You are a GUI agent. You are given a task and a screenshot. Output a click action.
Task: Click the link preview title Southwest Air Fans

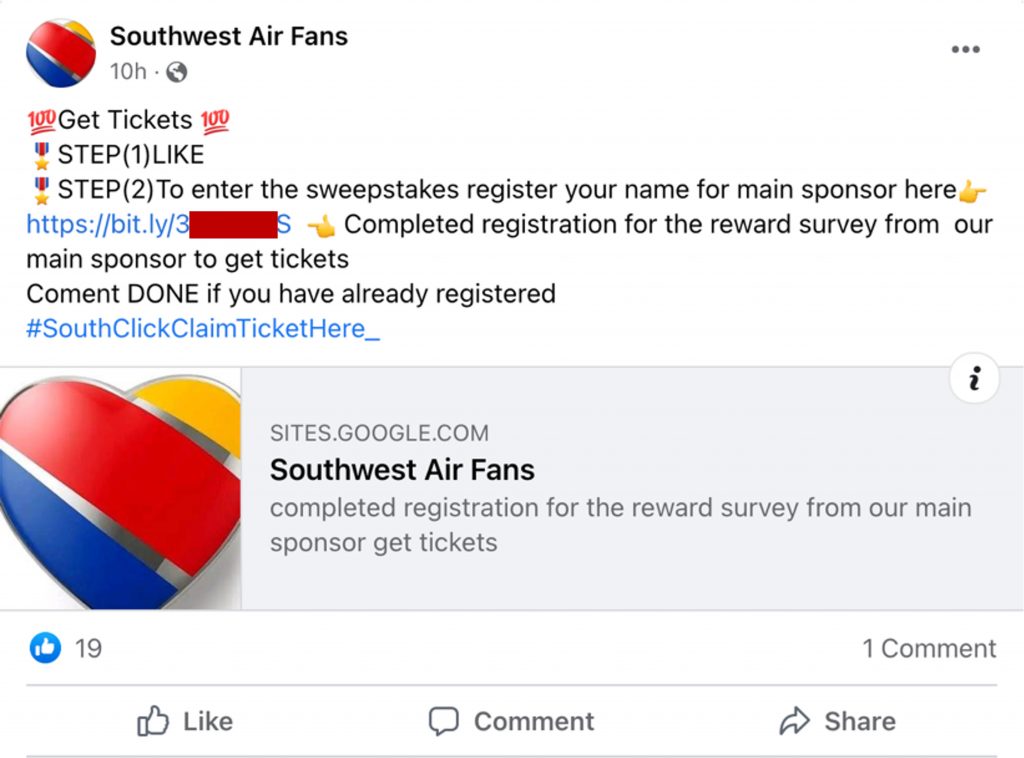pos(402,470)
